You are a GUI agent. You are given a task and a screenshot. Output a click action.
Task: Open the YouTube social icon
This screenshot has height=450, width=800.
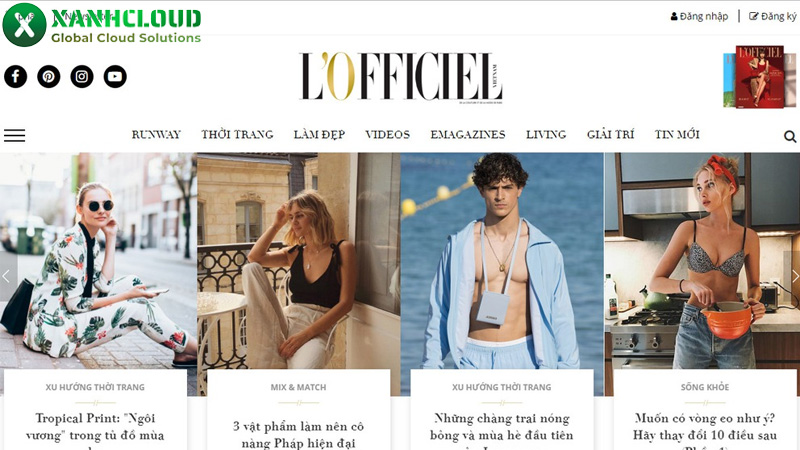(x=115, y=77)
